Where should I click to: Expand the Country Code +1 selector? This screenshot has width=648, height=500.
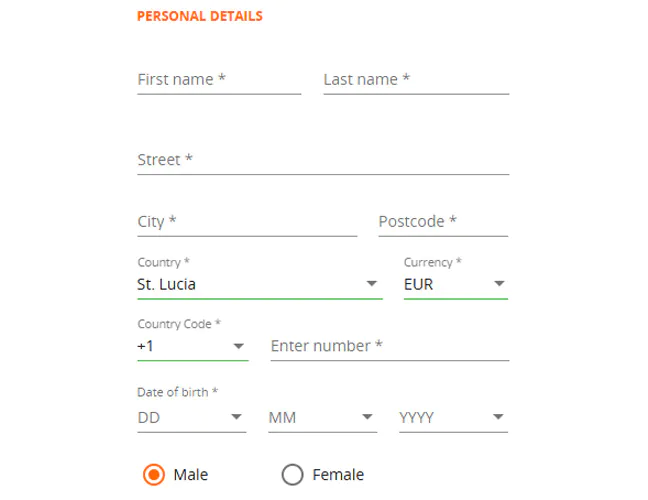coord(180,346)
